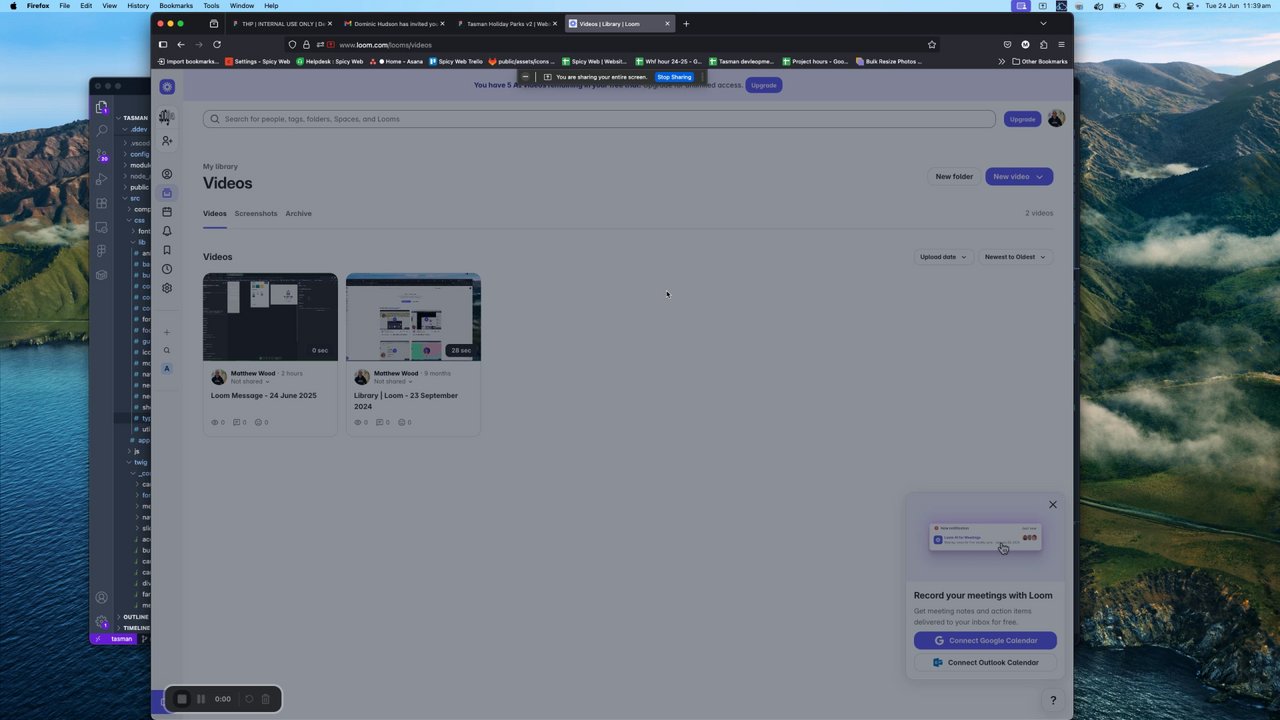Bookmark this page with the star icon

(932, 44)
